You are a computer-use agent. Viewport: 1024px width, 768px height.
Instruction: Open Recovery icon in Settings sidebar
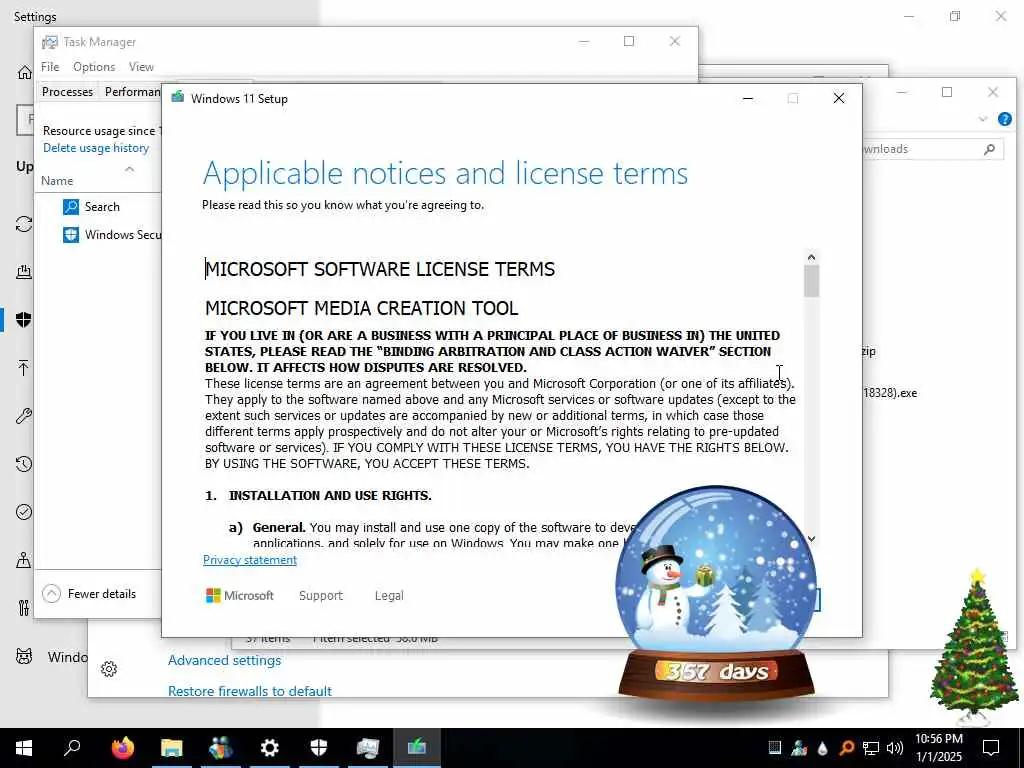pyautogui.click(x=24, y=464)
